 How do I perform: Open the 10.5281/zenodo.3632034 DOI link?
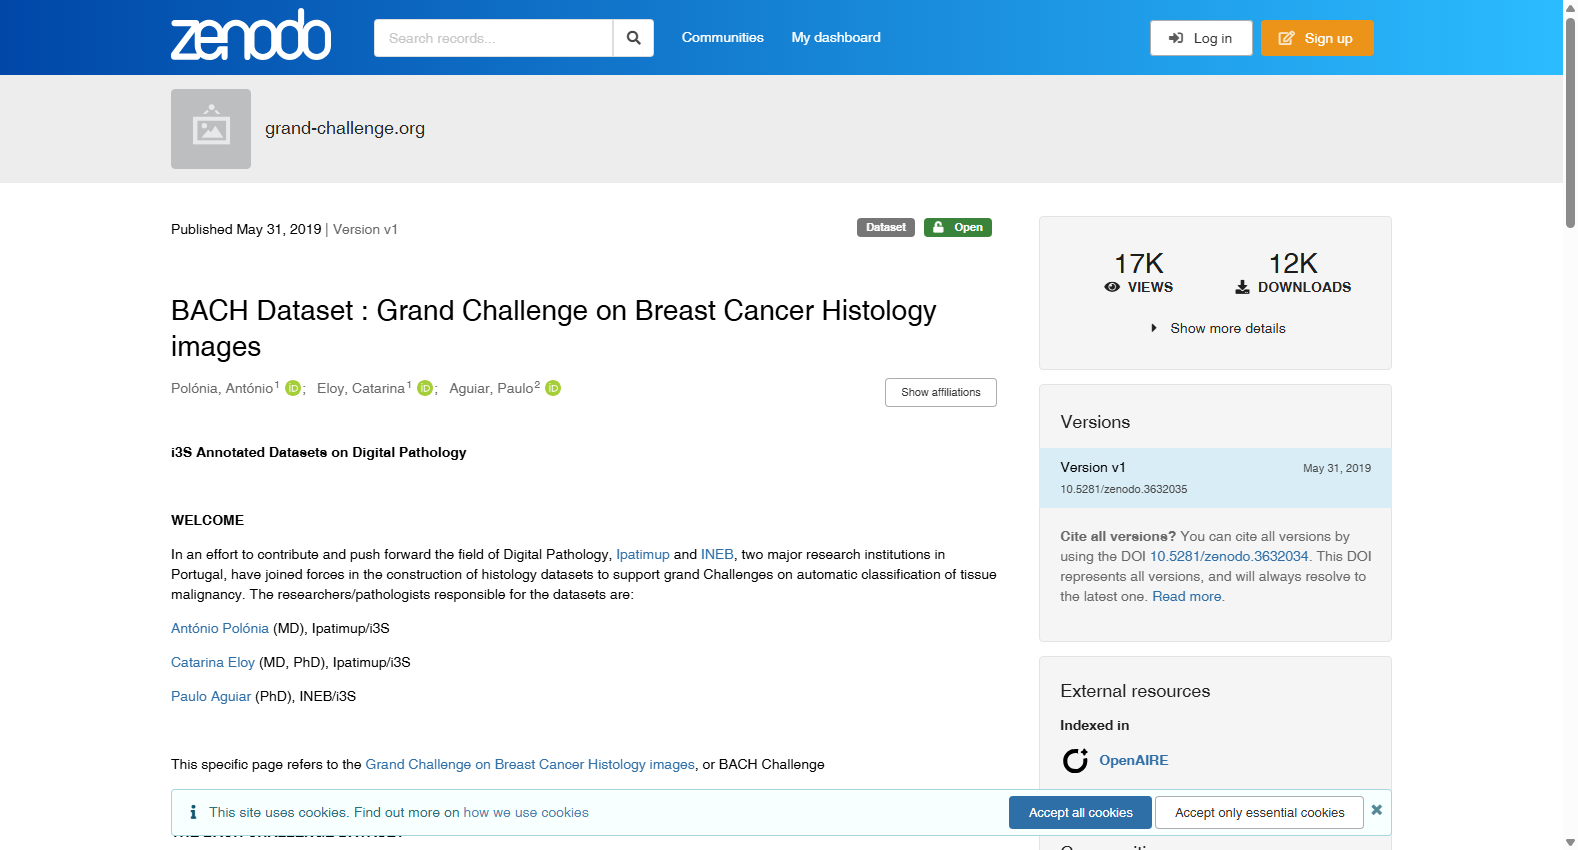(x=1229, y=556)
